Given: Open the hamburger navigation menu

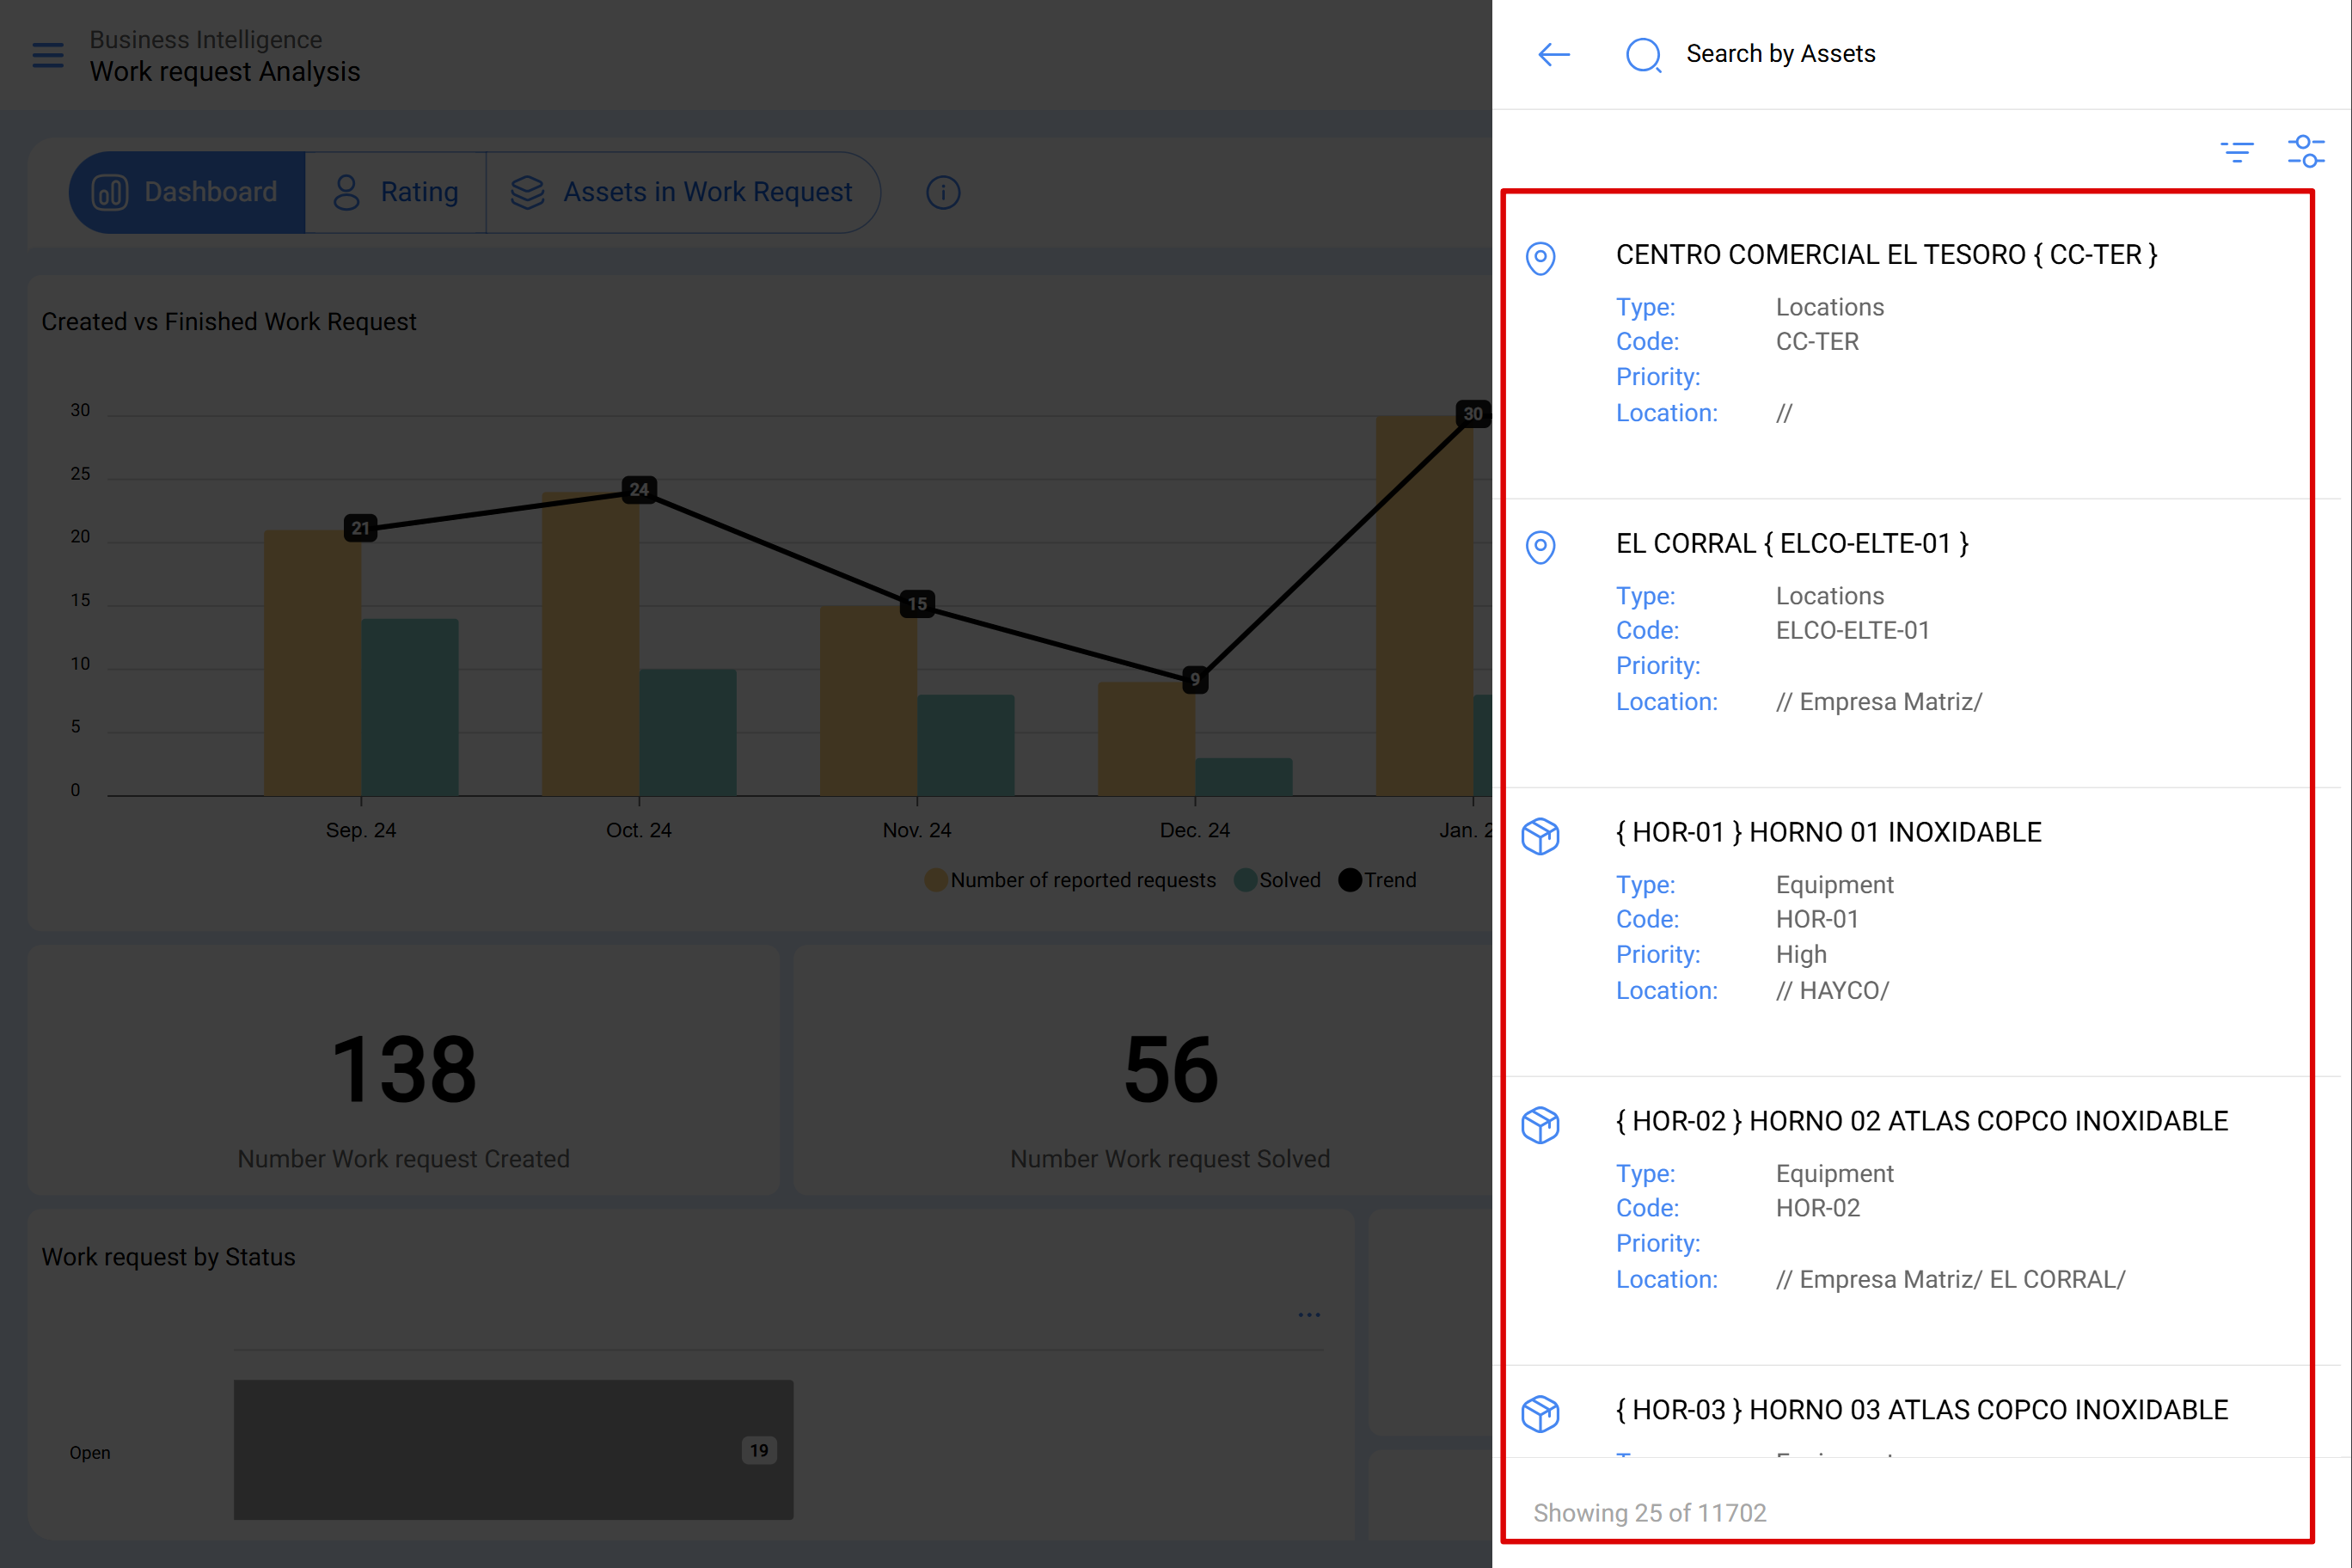Looking at the screenshot, I should click(48, 55).
